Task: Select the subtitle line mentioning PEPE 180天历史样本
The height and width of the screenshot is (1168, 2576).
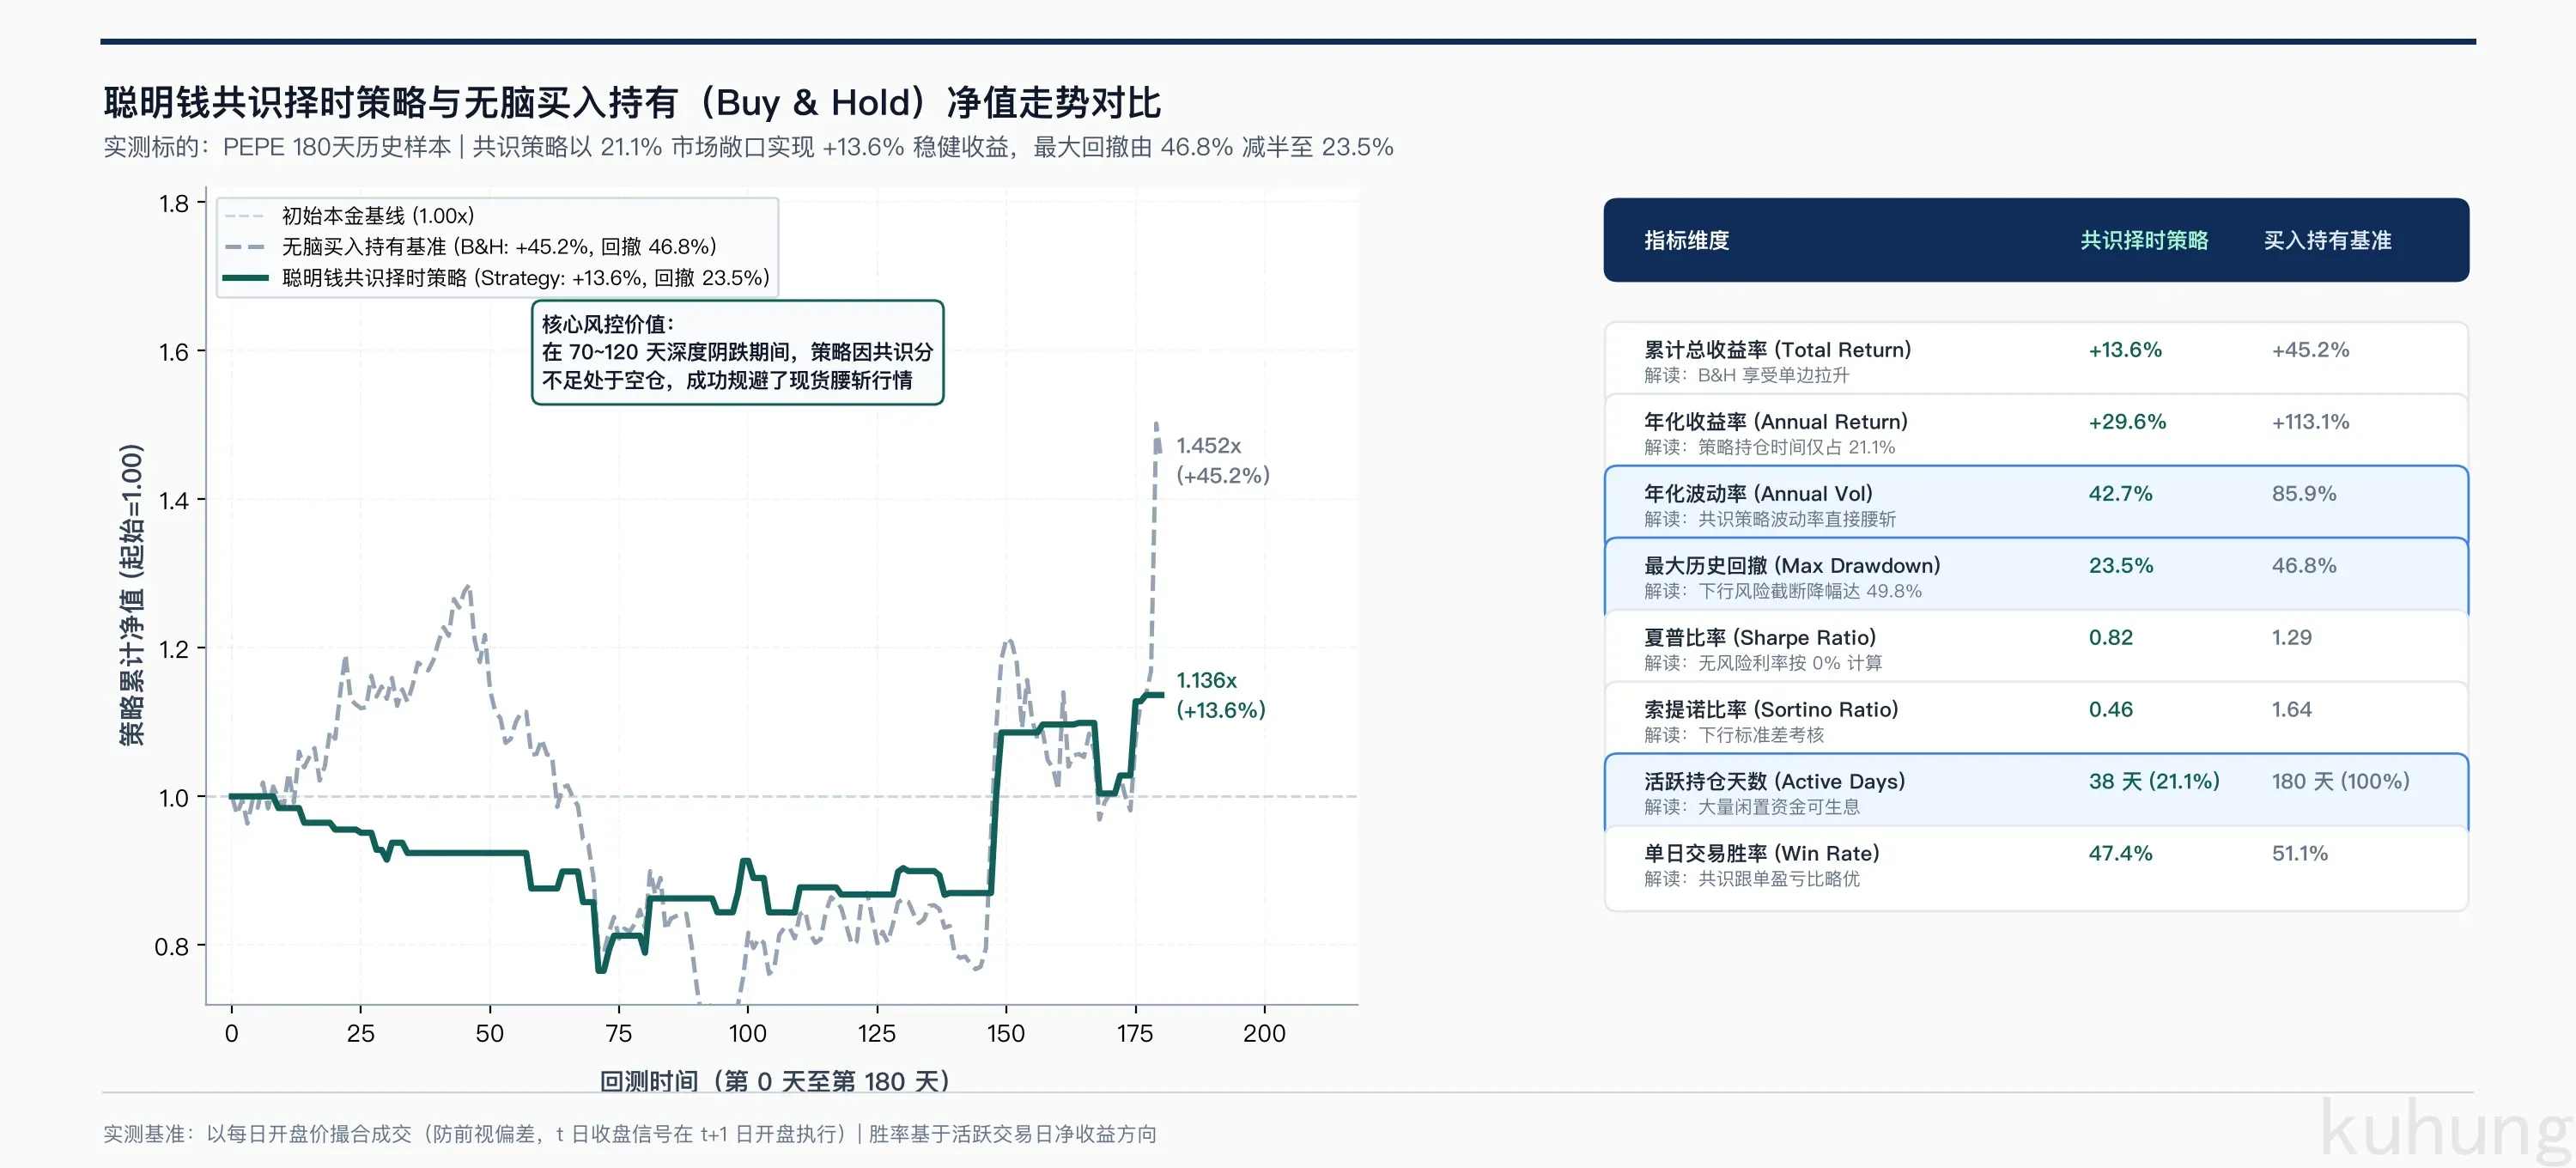Action: [748, 147]
